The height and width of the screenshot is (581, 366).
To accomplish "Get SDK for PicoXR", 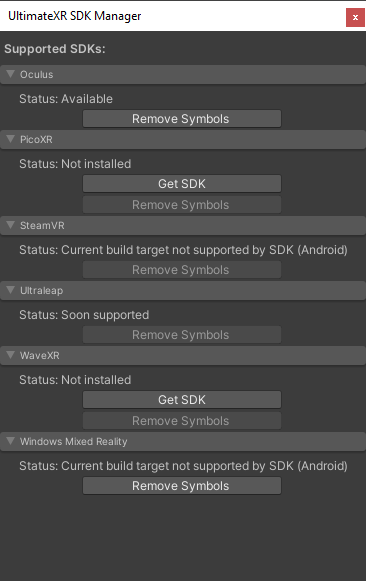I will pos(182,183).
